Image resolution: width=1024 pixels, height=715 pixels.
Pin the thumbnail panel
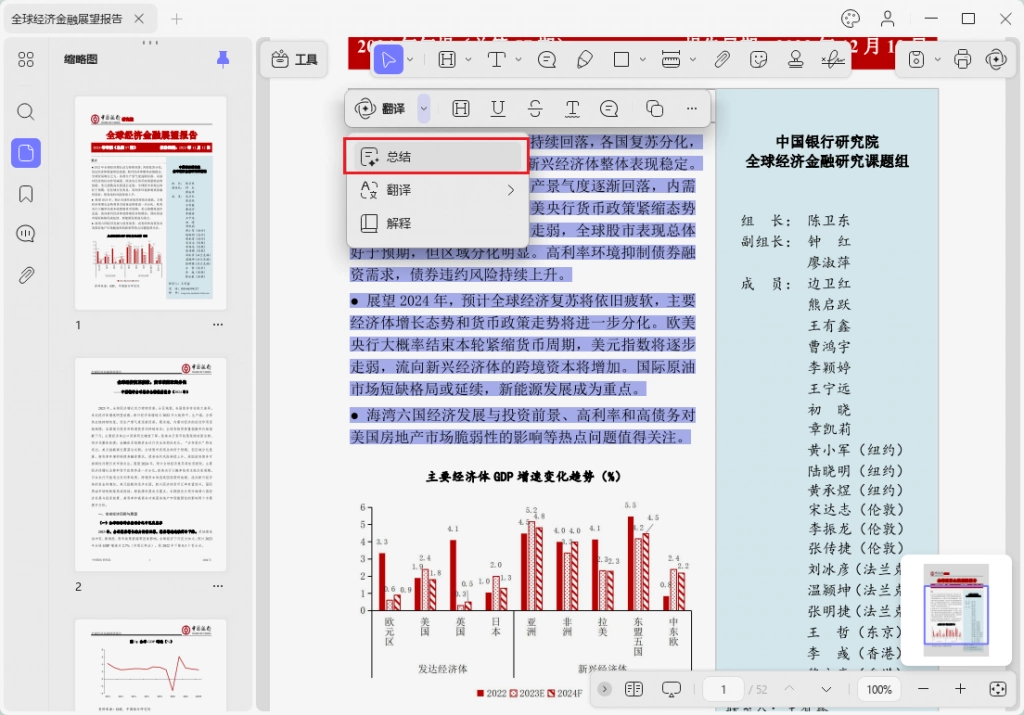223,59
